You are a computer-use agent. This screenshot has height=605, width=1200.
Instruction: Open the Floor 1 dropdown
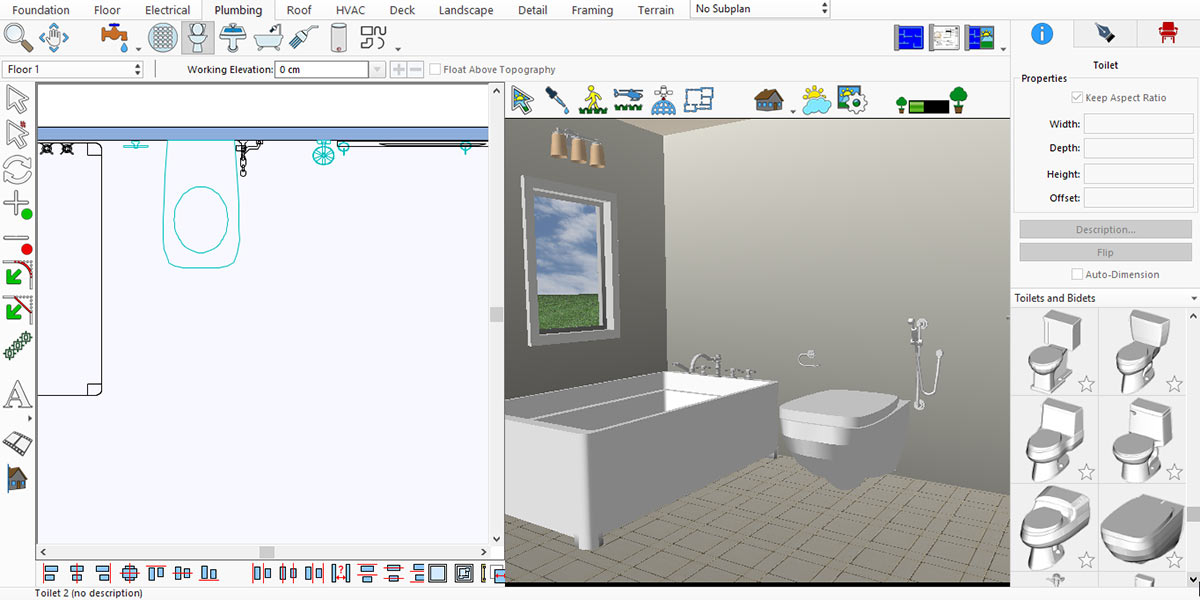coord(73,69)
